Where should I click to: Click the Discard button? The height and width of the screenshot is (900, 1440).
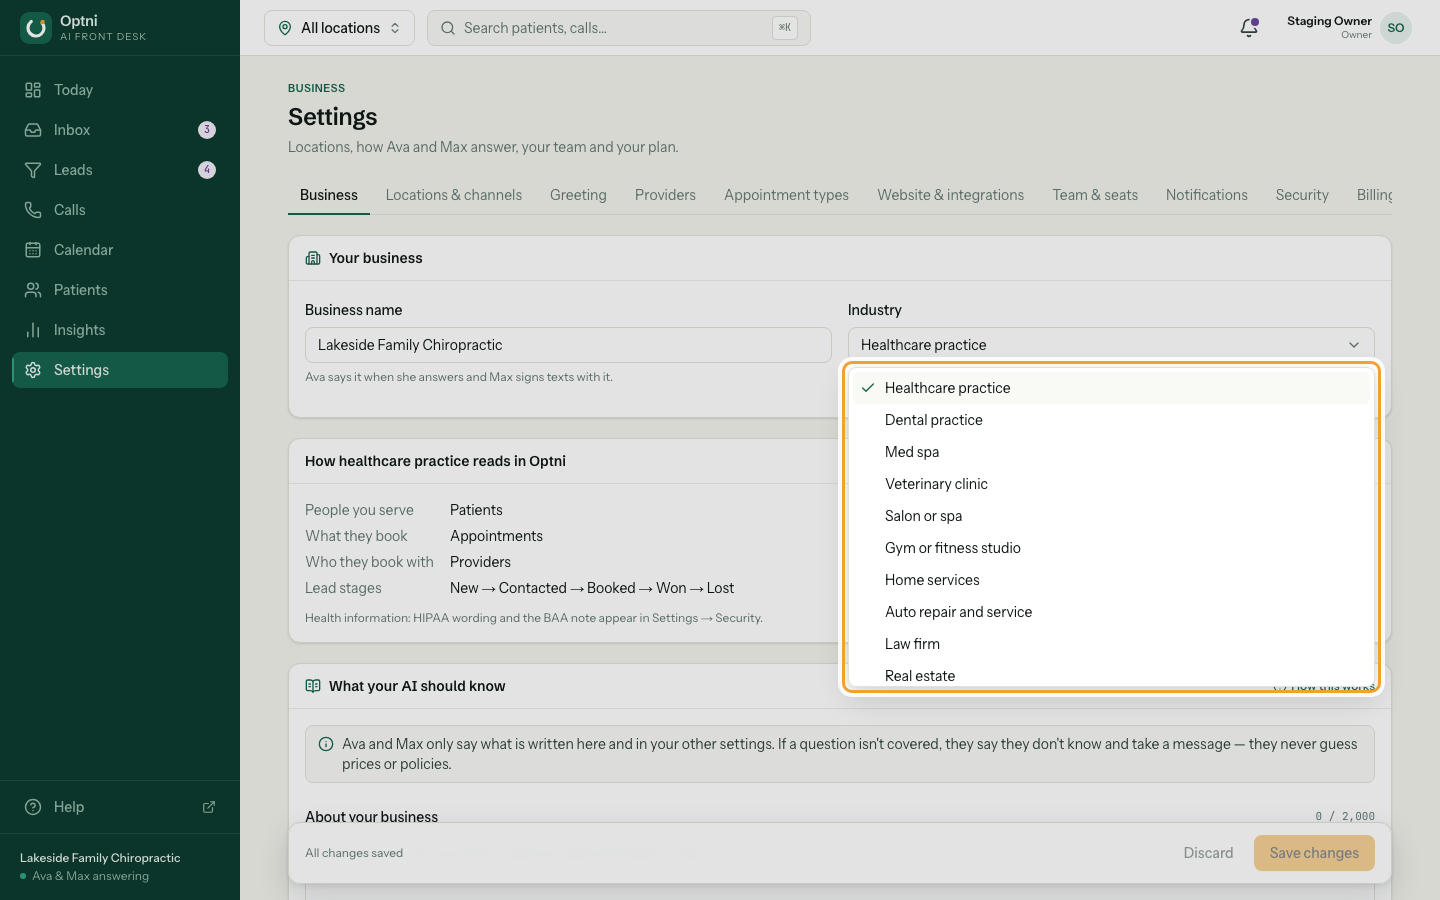click(x=1208, y=853)
